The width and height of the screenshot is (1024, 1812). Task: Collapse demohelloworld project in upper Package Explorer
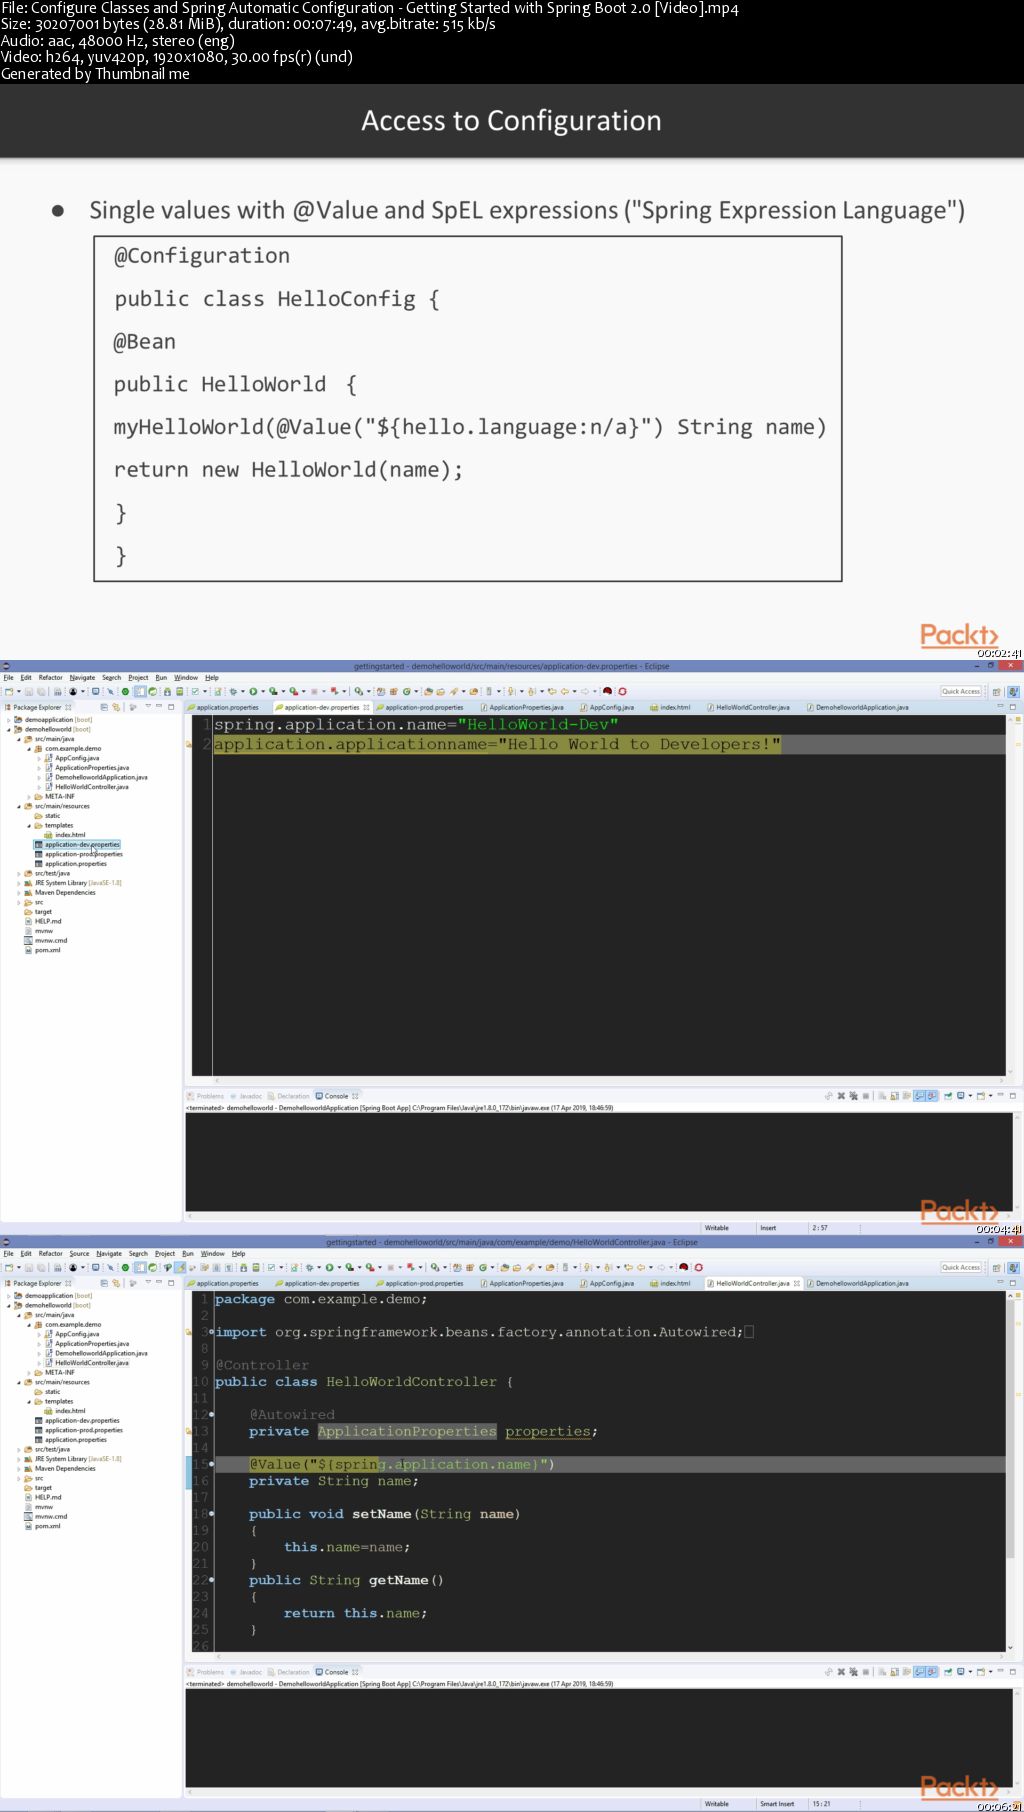(x=9, y=729)
